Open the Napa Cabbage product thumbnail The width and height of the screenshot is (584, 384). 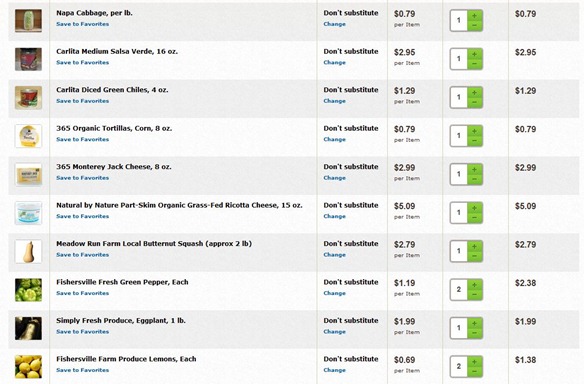point(28,20)
